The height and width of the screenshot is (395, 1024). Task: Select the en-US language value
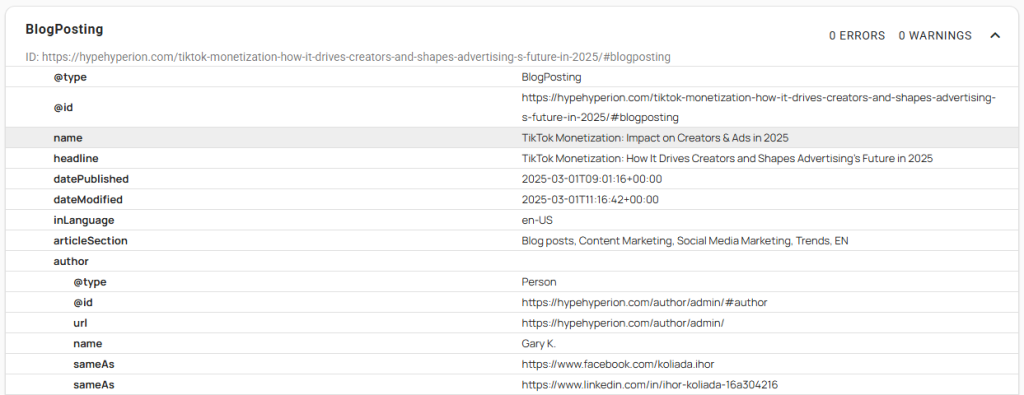point(537,220)
